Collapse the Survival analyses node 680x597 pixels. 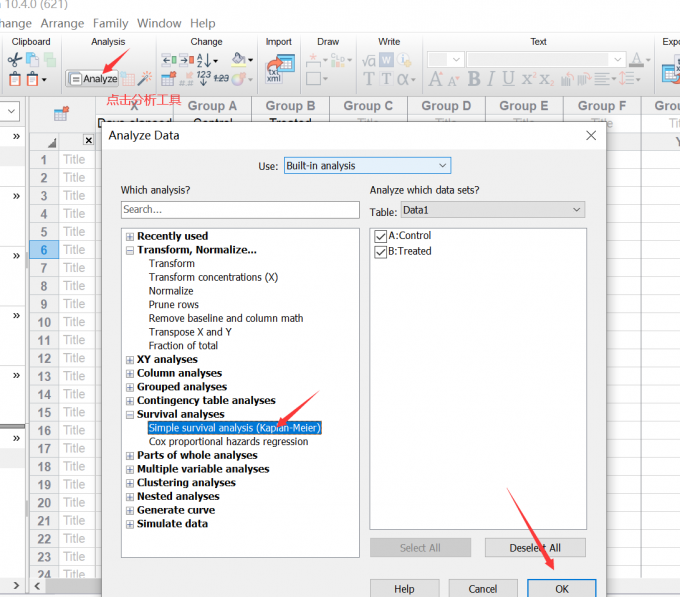(130, 415)
